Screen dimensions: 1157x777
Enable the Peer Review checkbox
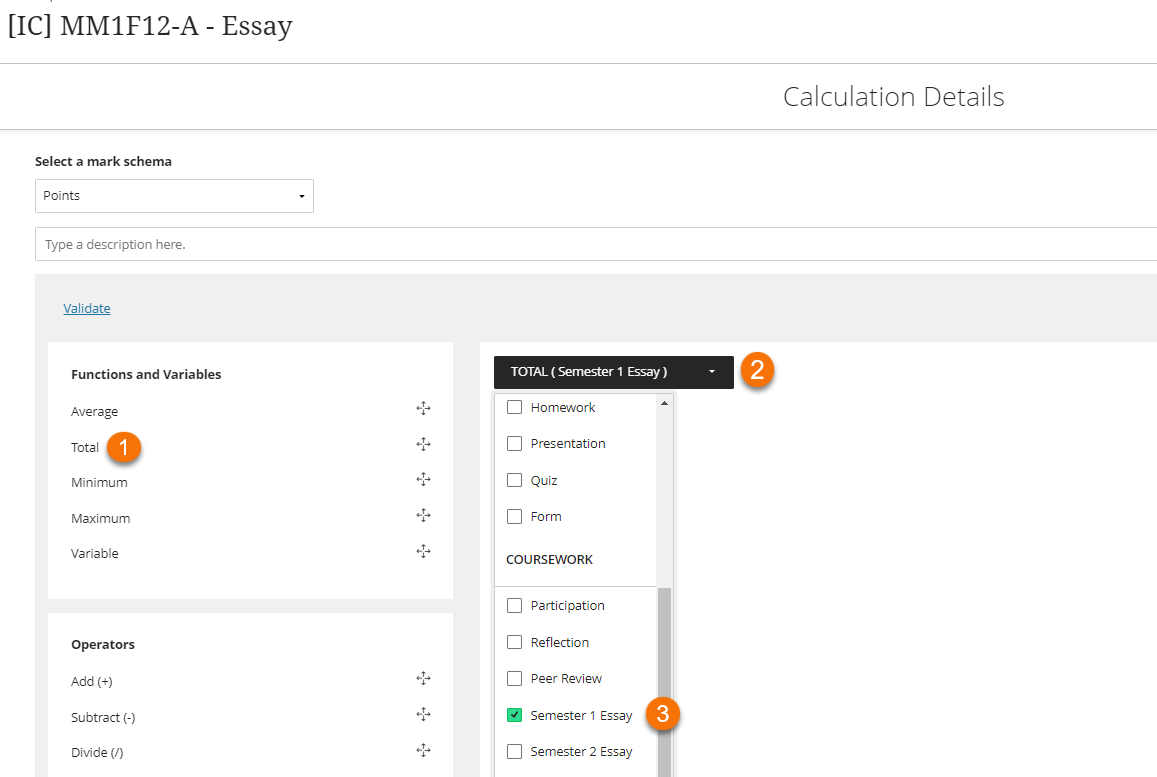pos(515,678)
